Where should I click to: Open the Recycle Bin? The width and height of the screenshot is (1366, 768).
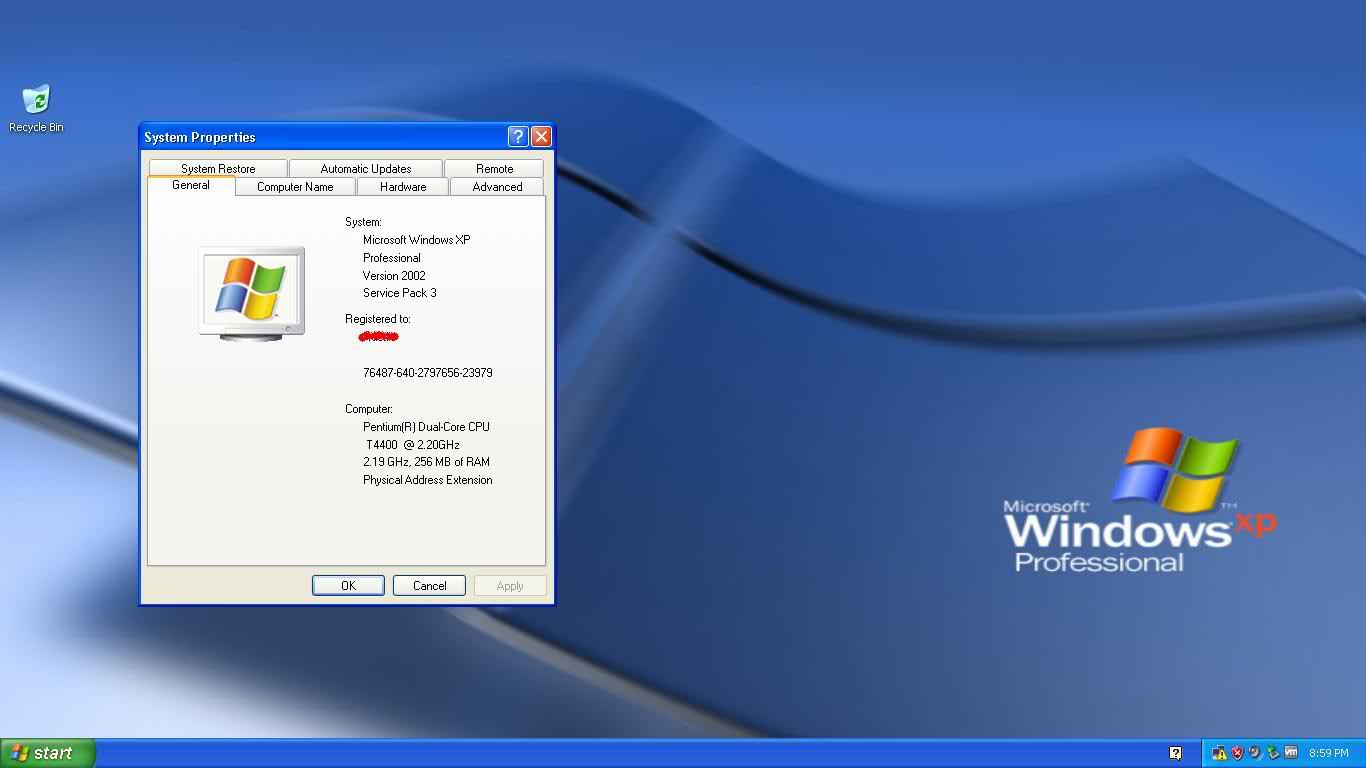click(35, 100)
